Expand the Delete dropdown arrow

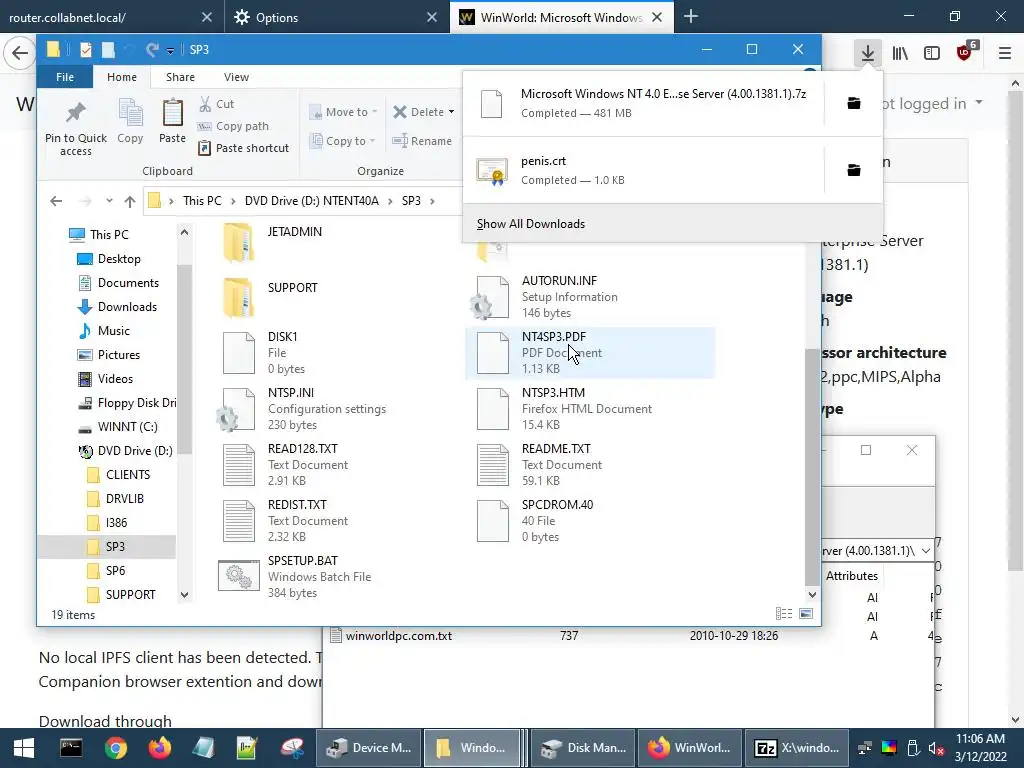point(451,112)
